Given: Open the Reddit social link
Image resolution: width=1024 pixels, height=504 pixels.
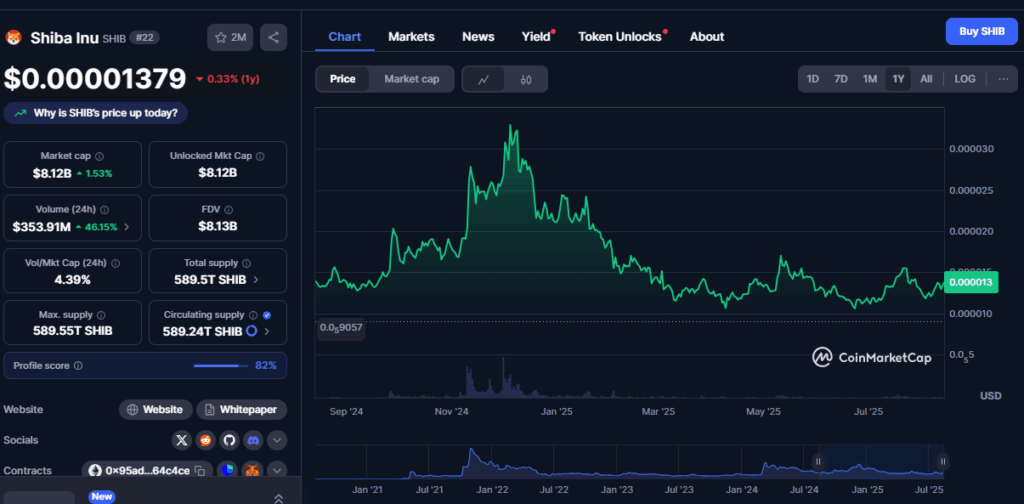Looking at the screenshot, I should (206, 441).
